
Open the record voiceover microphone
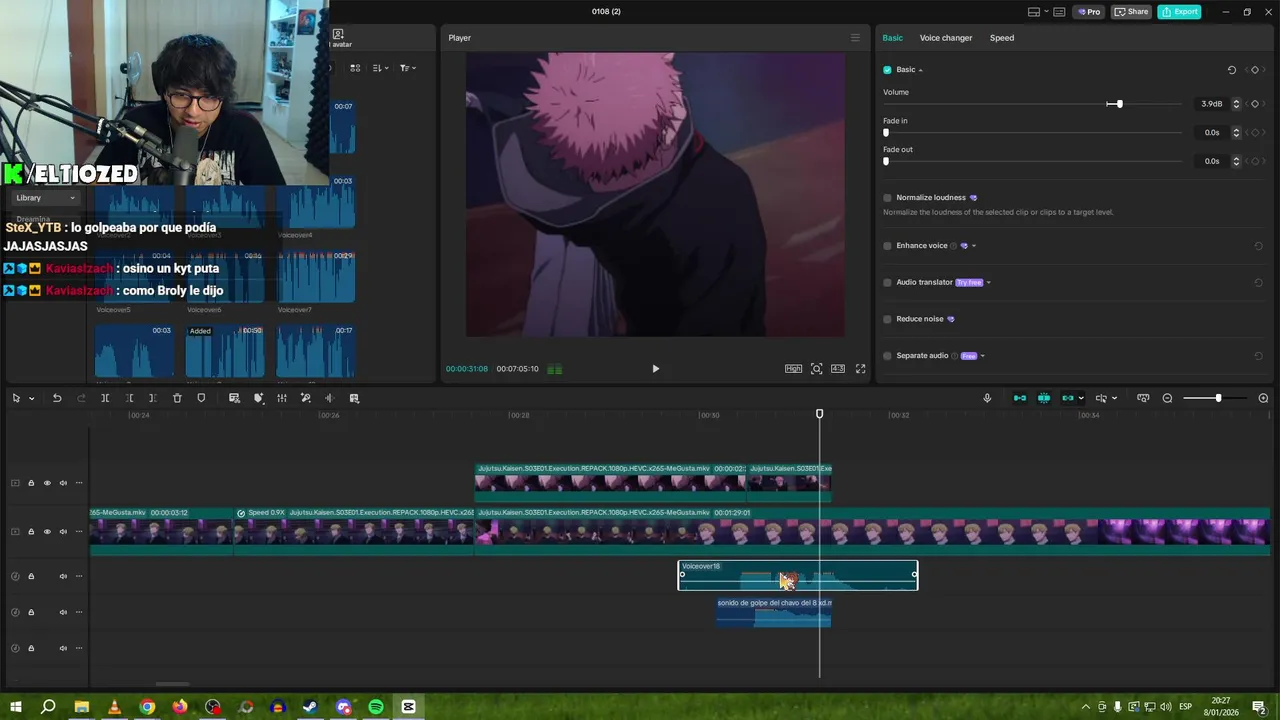[x=987, y=398]
